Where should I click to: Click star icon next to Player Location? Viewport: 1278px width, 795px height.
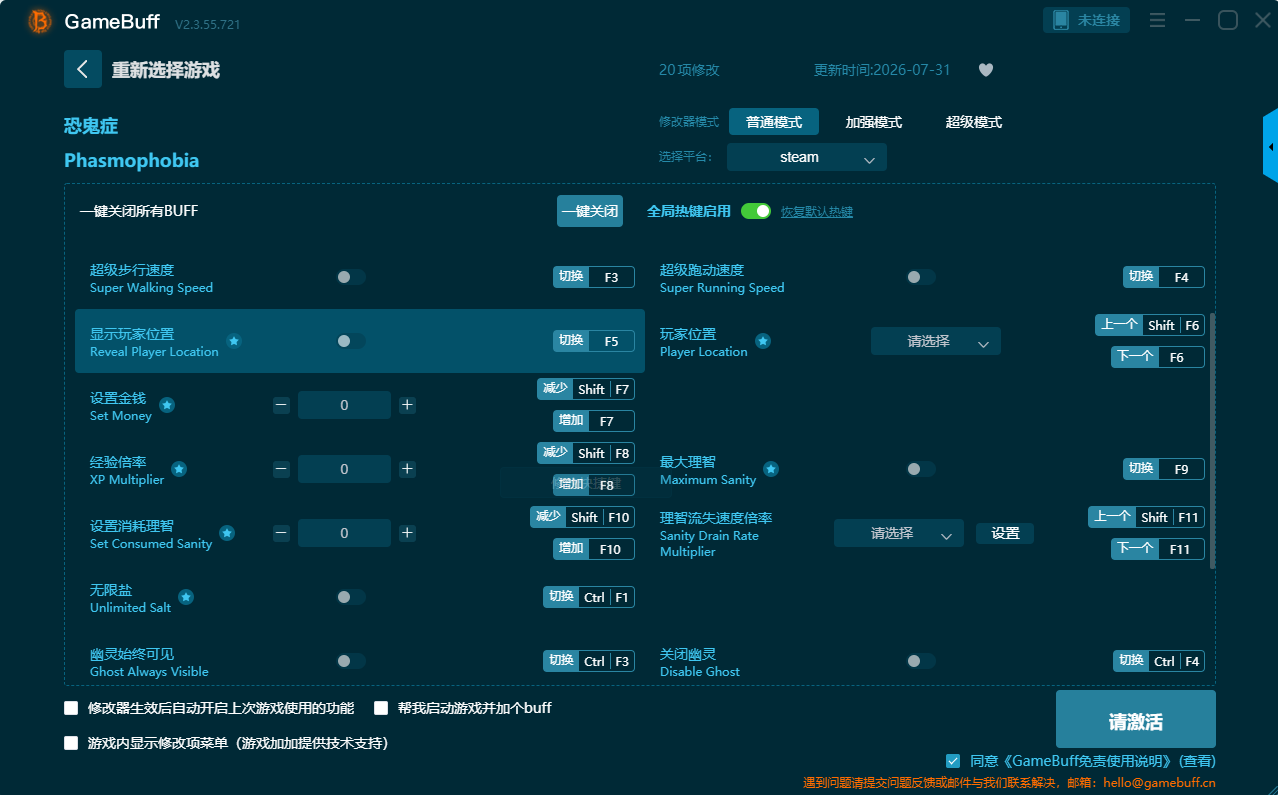(763, 341)
